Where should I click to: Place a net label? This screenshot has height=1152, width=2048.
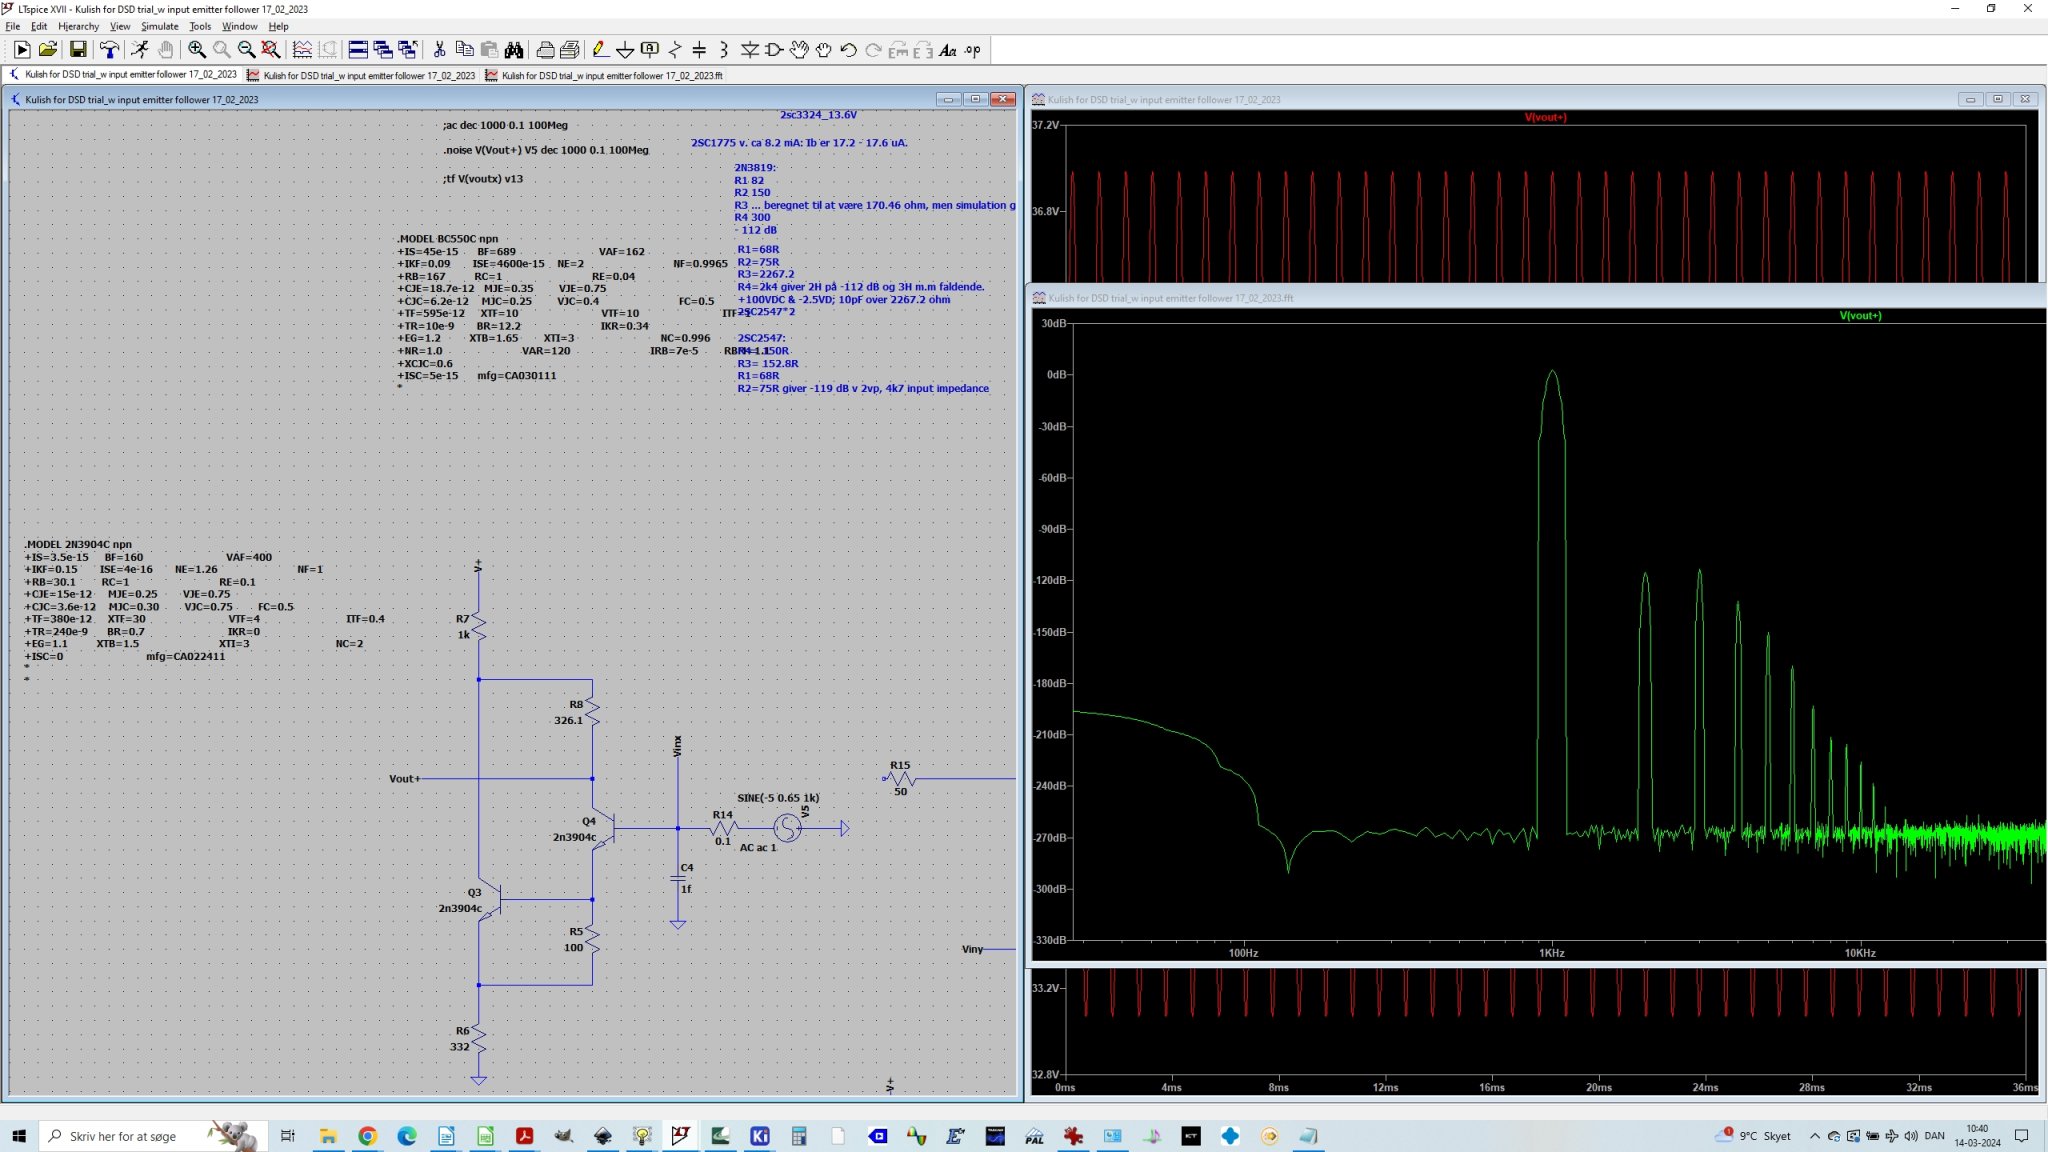pyautogui.click(x=650, y=50)
